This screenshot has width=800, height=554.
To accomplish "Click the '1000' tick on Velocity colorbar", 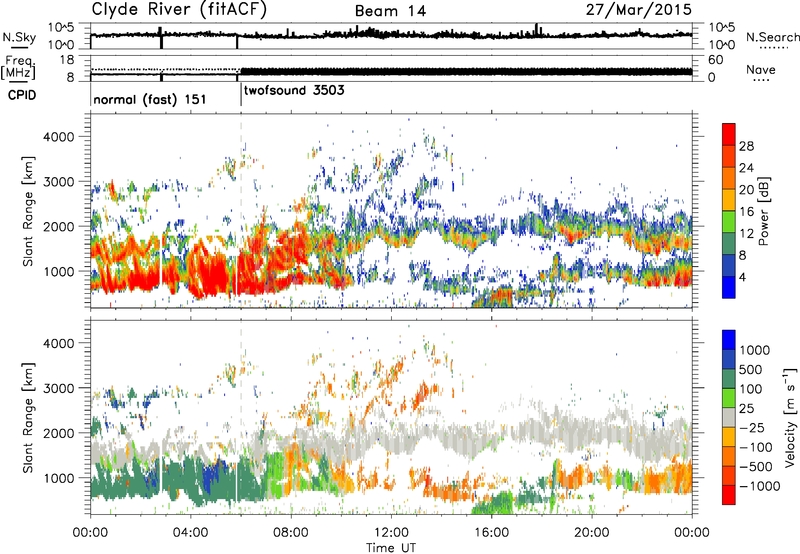I will [x=755, y=350].
